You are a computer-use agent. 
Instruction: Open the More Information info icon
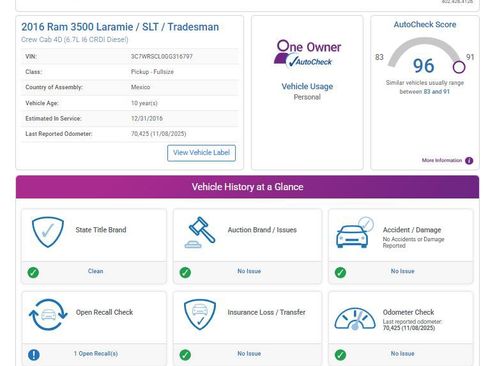click(x=469, y=161)
